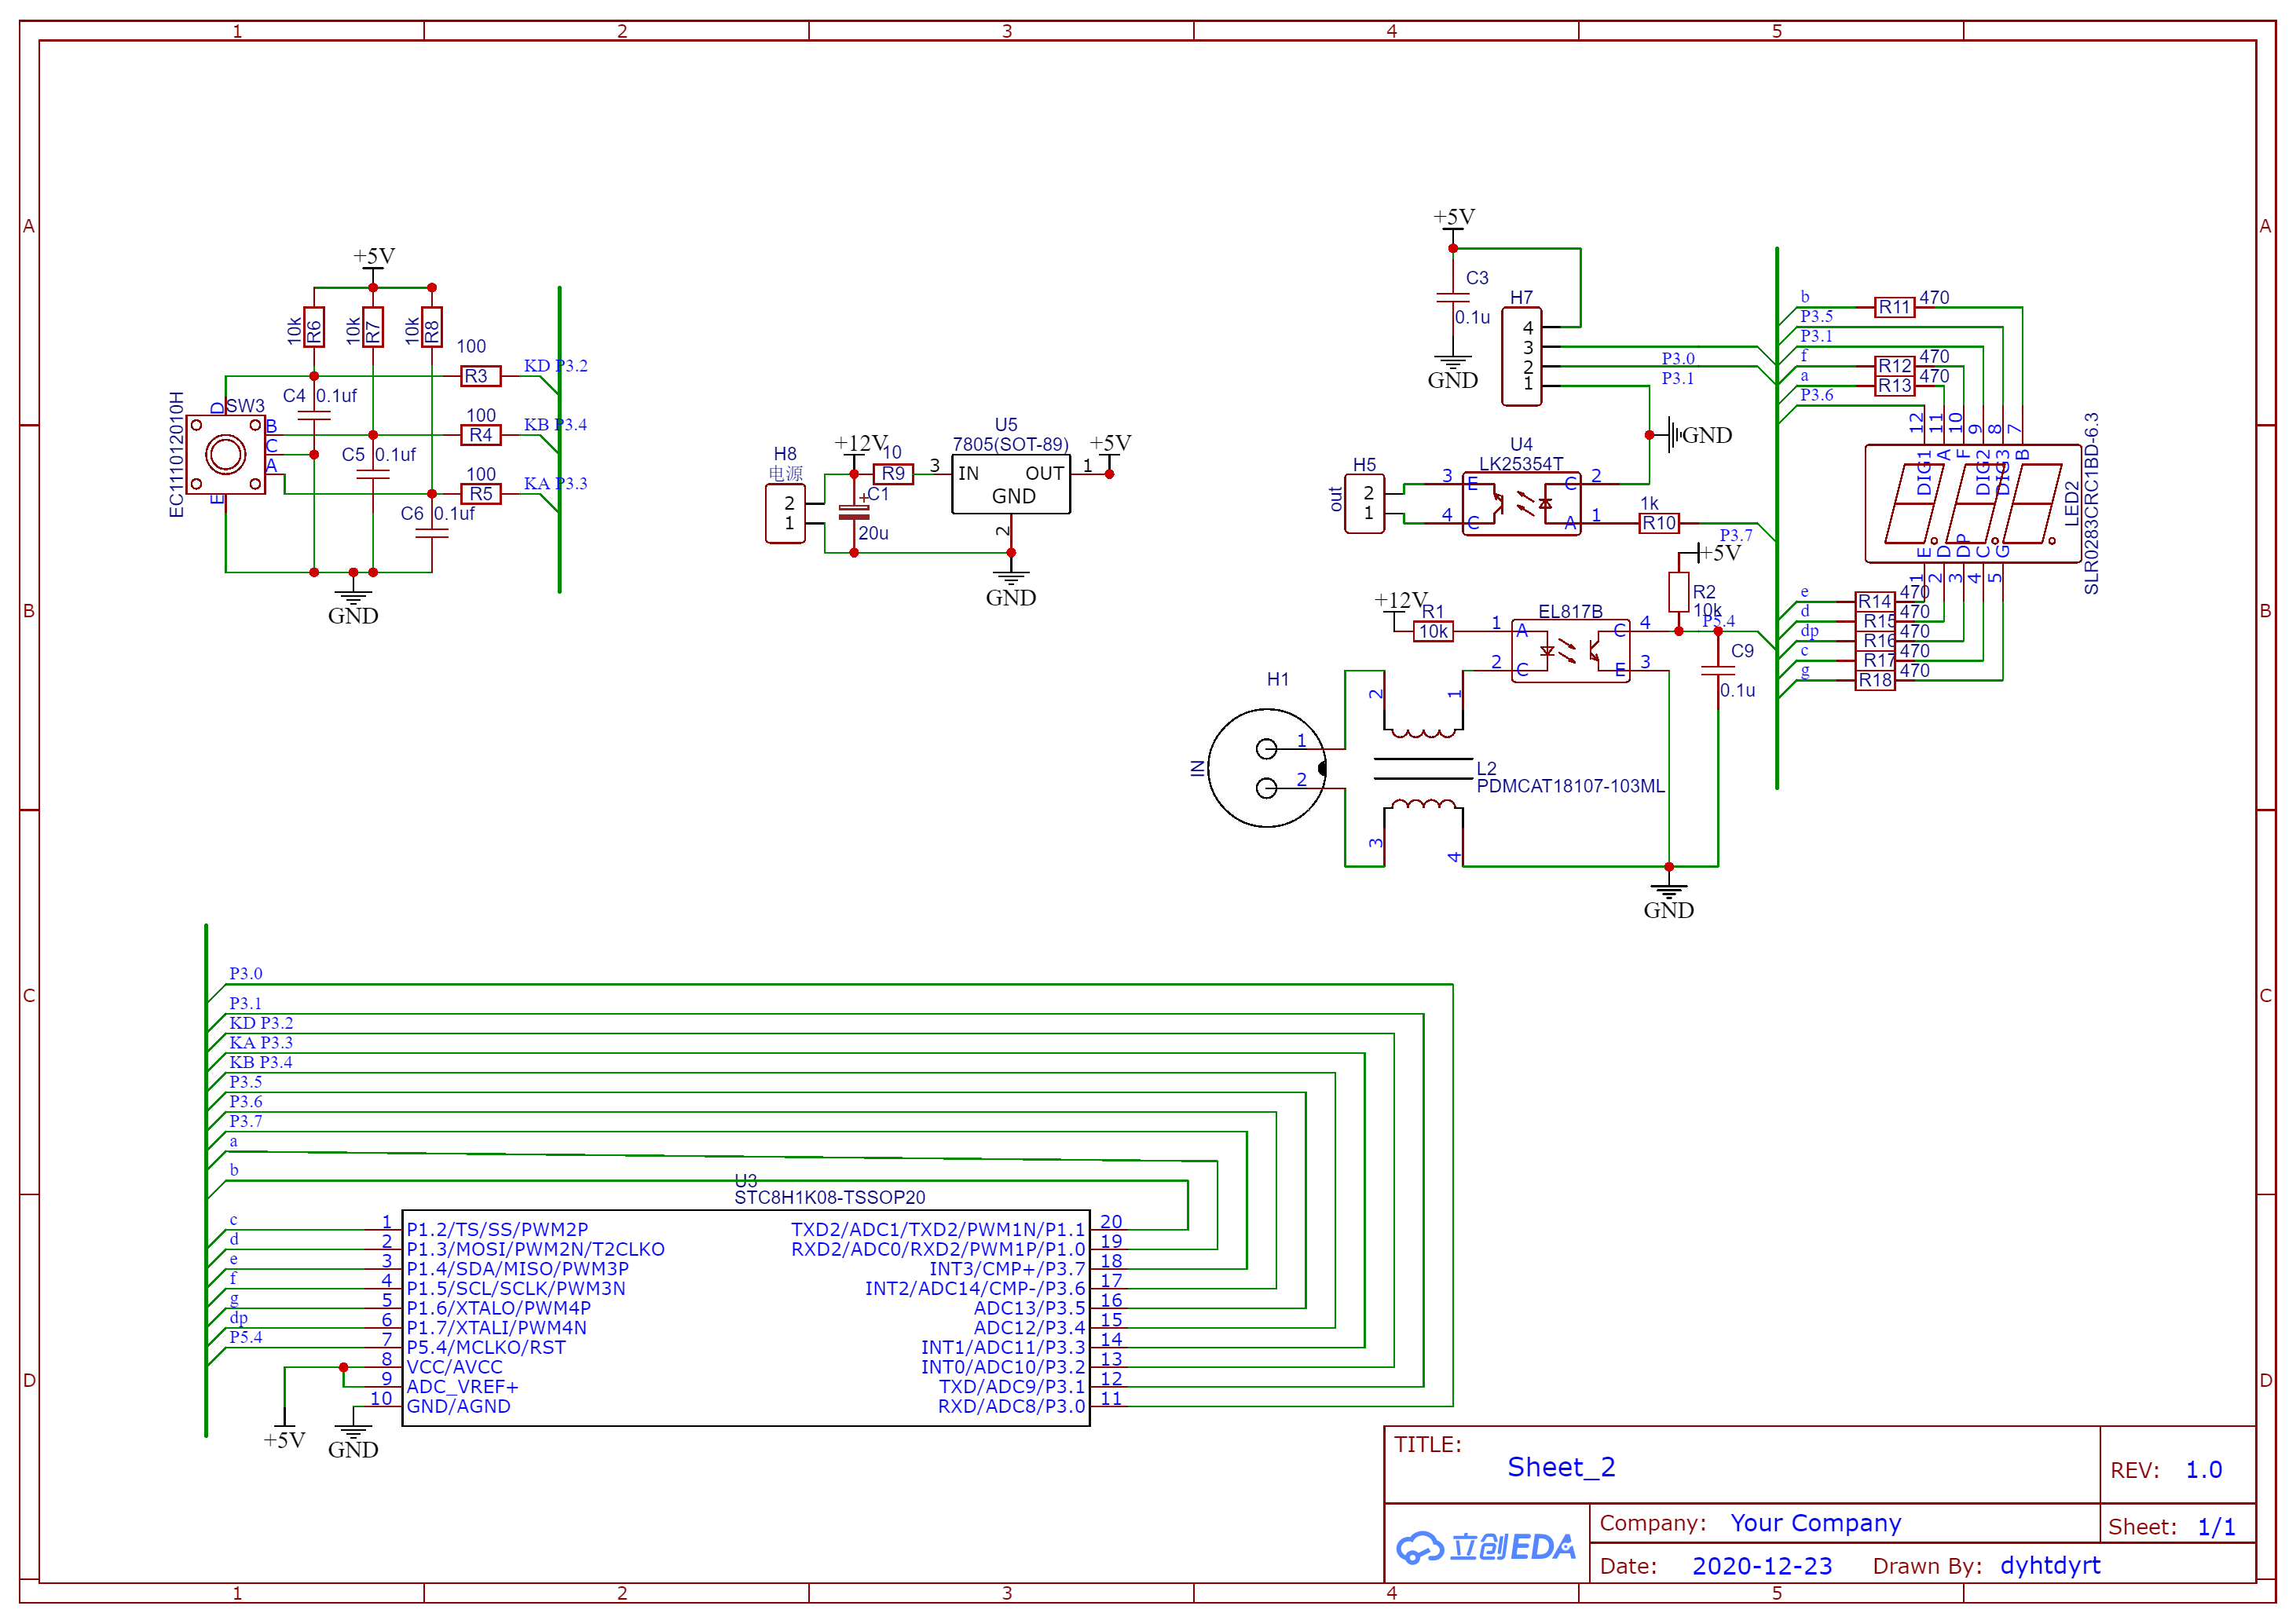Screen dimensions: 2296x1624
Task: Click the KA P3.3 net label on the MCU bus
Action: point(261,1043)
